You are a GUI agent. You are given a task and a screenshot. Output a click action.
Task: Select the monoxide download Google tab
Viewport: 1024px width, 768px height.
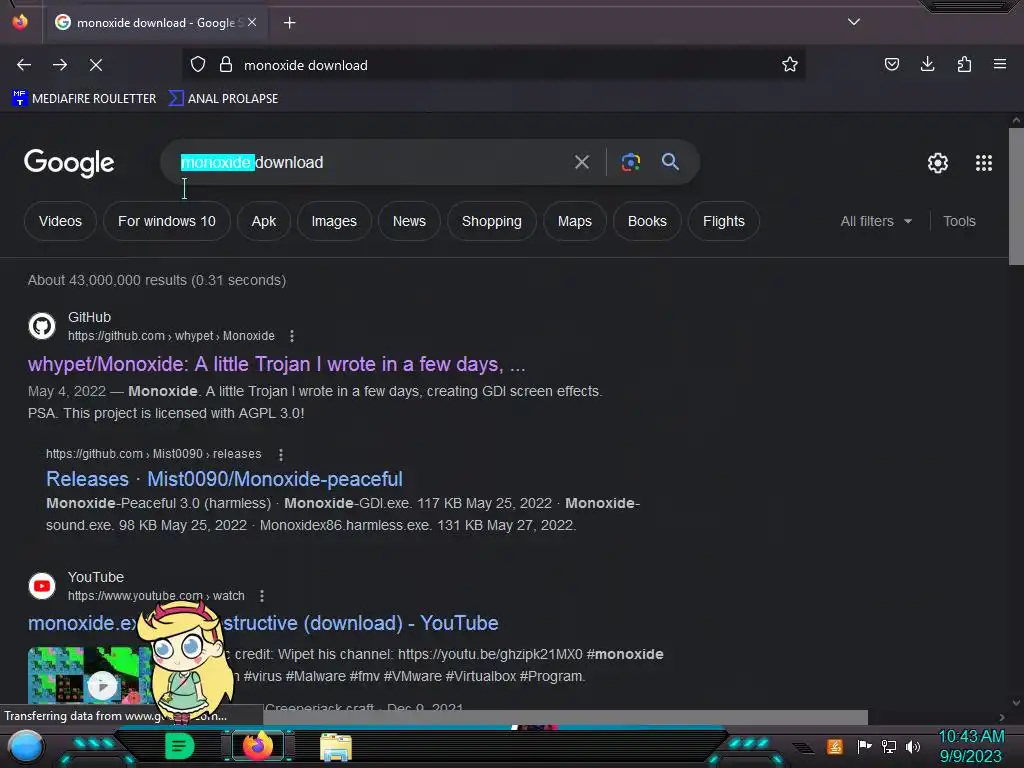(155, 23)
